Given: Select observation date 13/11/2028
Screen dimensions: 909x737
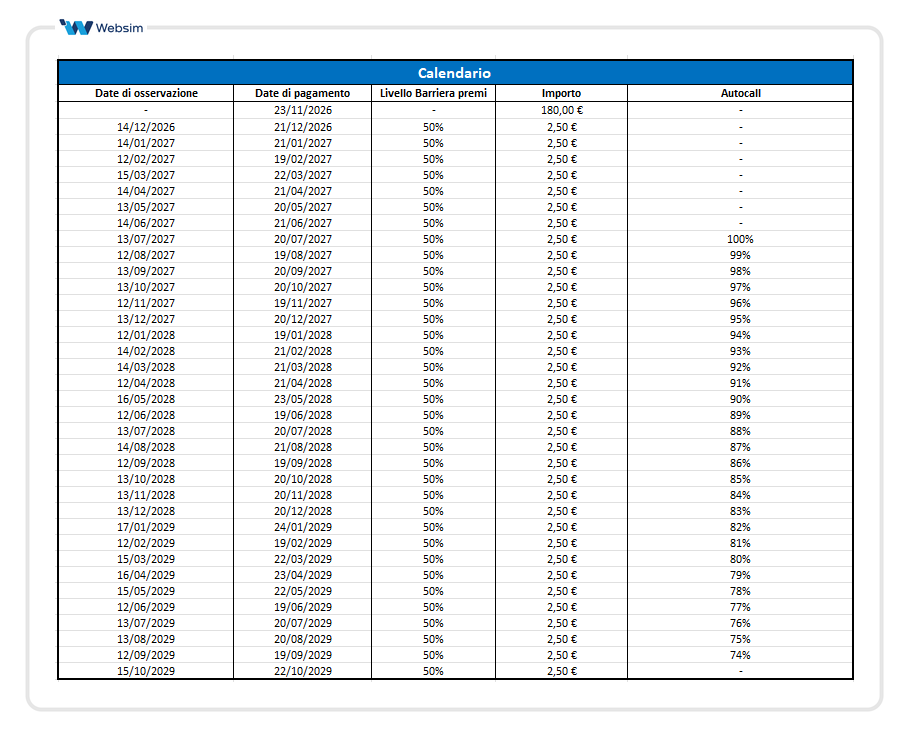Looking at the screenshot, I should coord(146,495).
